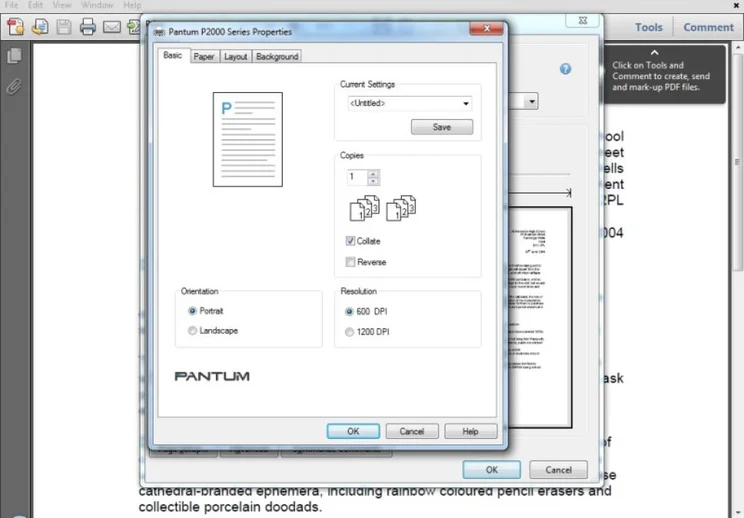This screenshot has width=744, height=518.
Task: Select Landscape orientation
Action: [193, 331]
